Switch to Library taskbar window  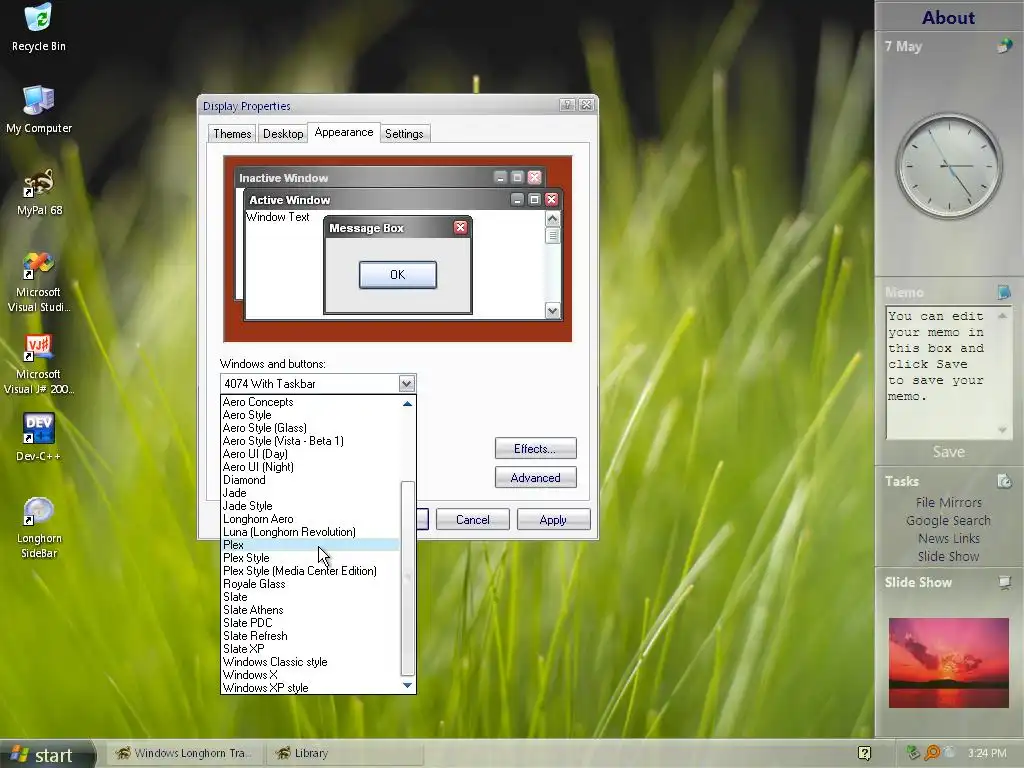tap(345, 753)
